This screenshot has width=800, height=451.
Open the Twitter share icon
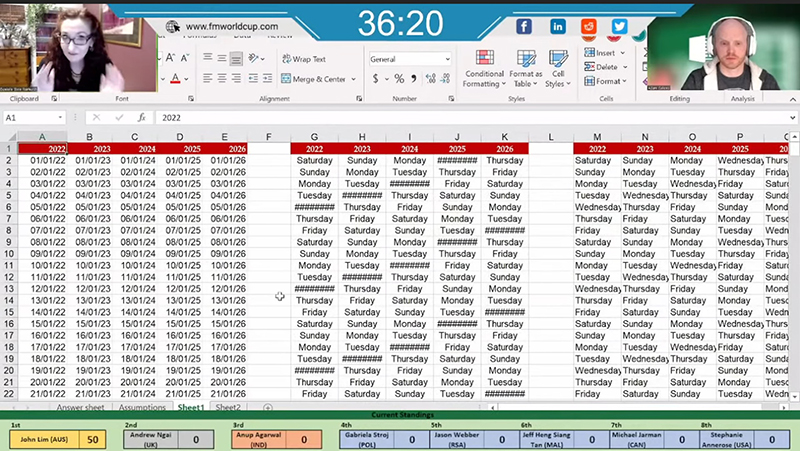coord(619,26)
